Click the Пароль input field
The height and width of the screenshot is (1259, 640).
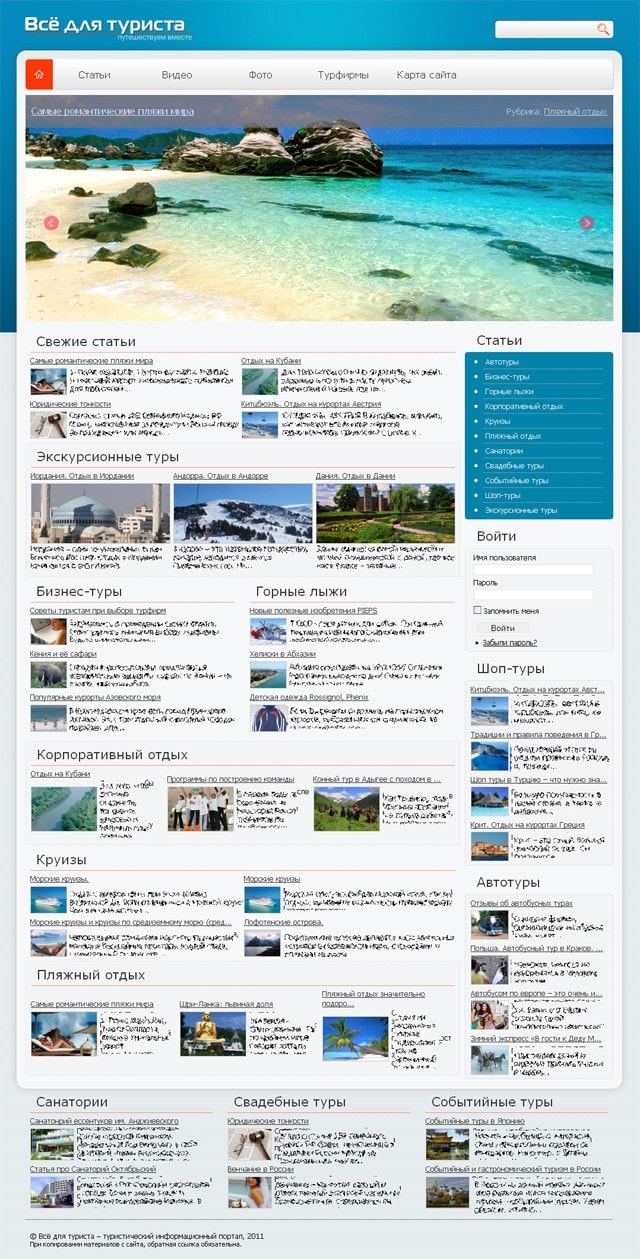[x=533, y=594]
